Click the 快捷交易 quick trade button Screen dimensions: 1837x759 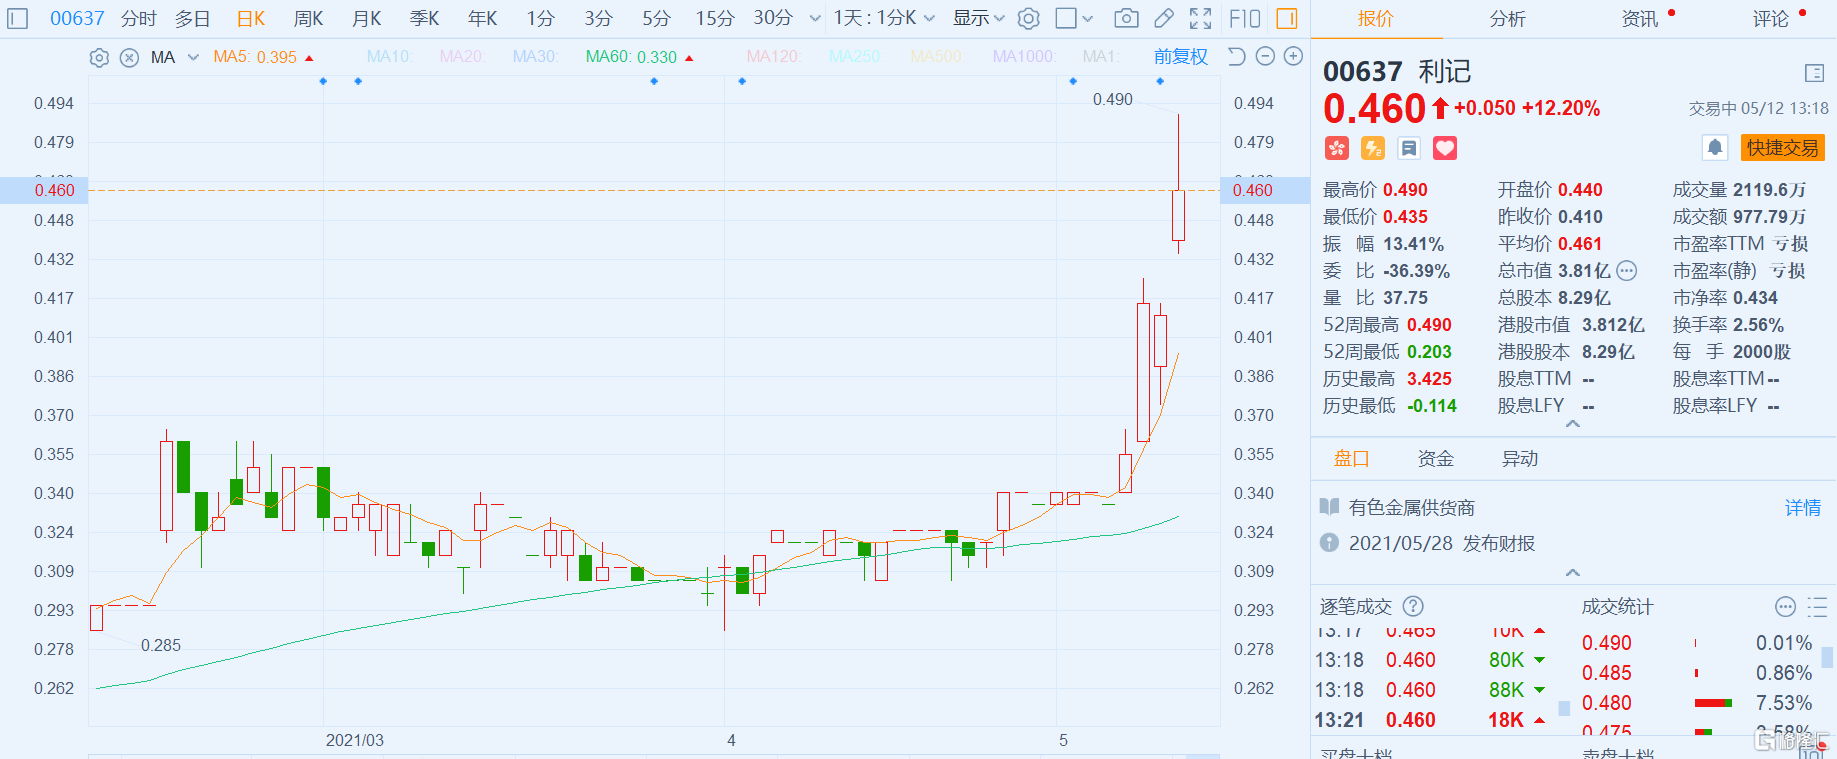pos(1782,148)
